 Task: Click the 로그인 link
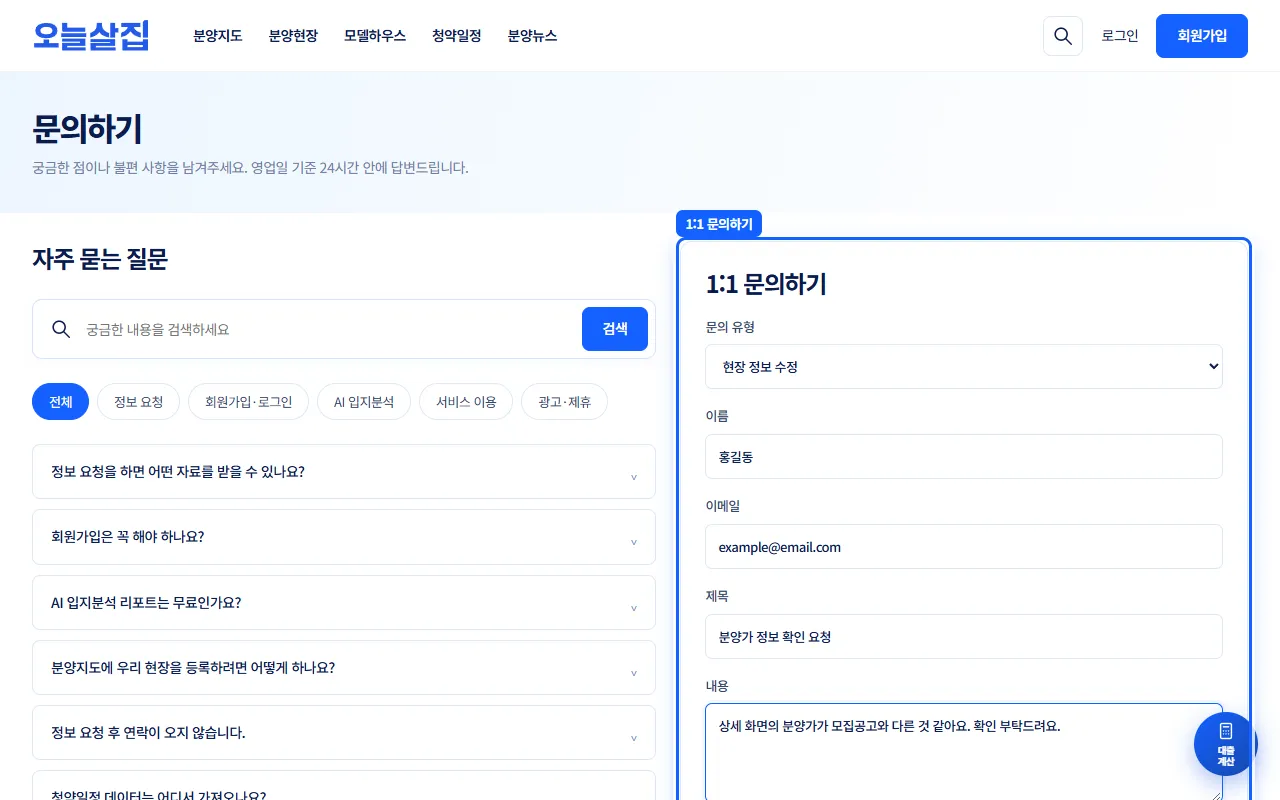pyautogui.click(x=1120, y=36)
